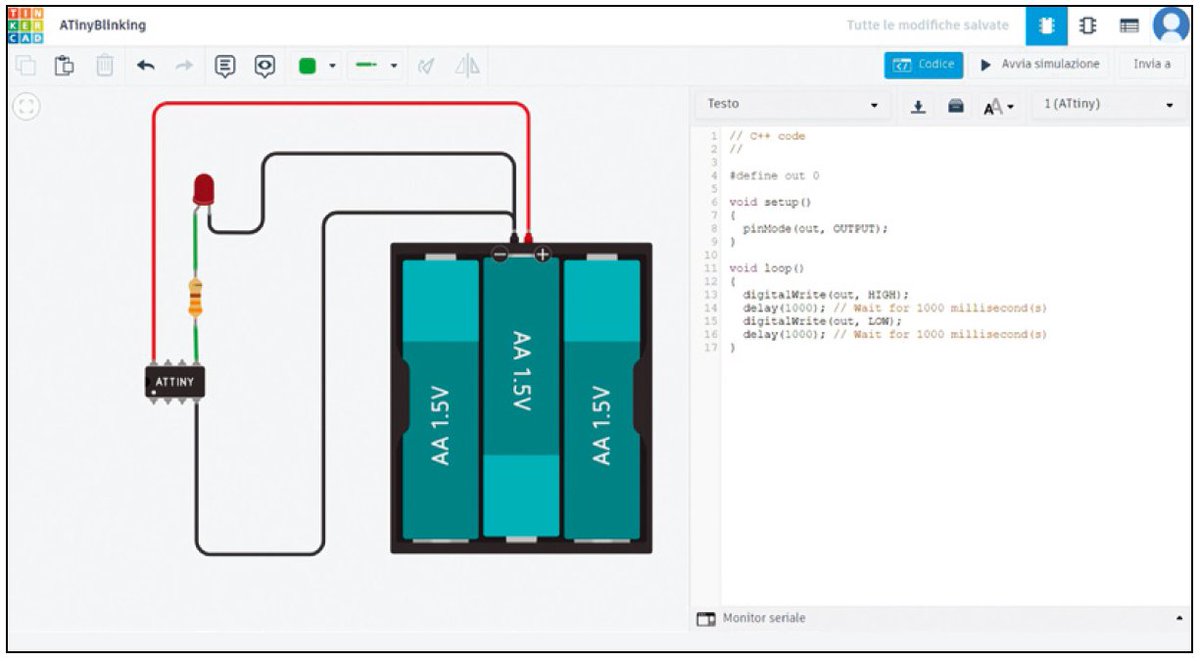
Task: Open the Testo code mode dropdown
Action: [794, 104]
